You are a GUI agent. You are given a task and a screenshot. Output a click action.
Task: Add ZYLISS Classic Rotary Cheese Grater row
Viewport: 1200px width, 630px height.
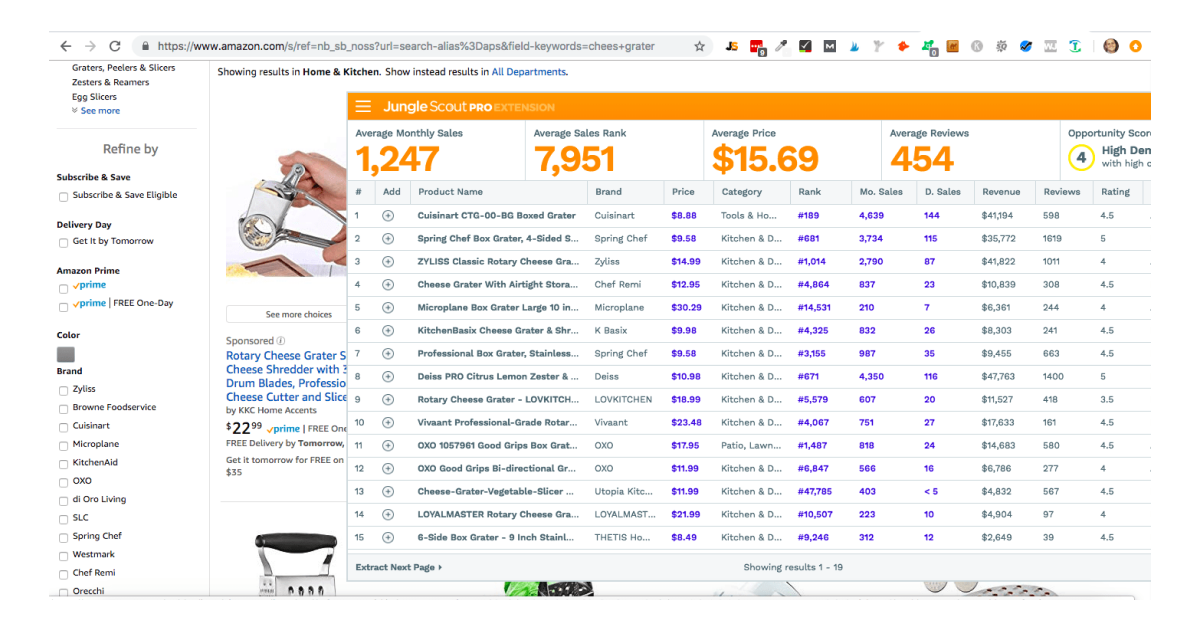[388, 261]
